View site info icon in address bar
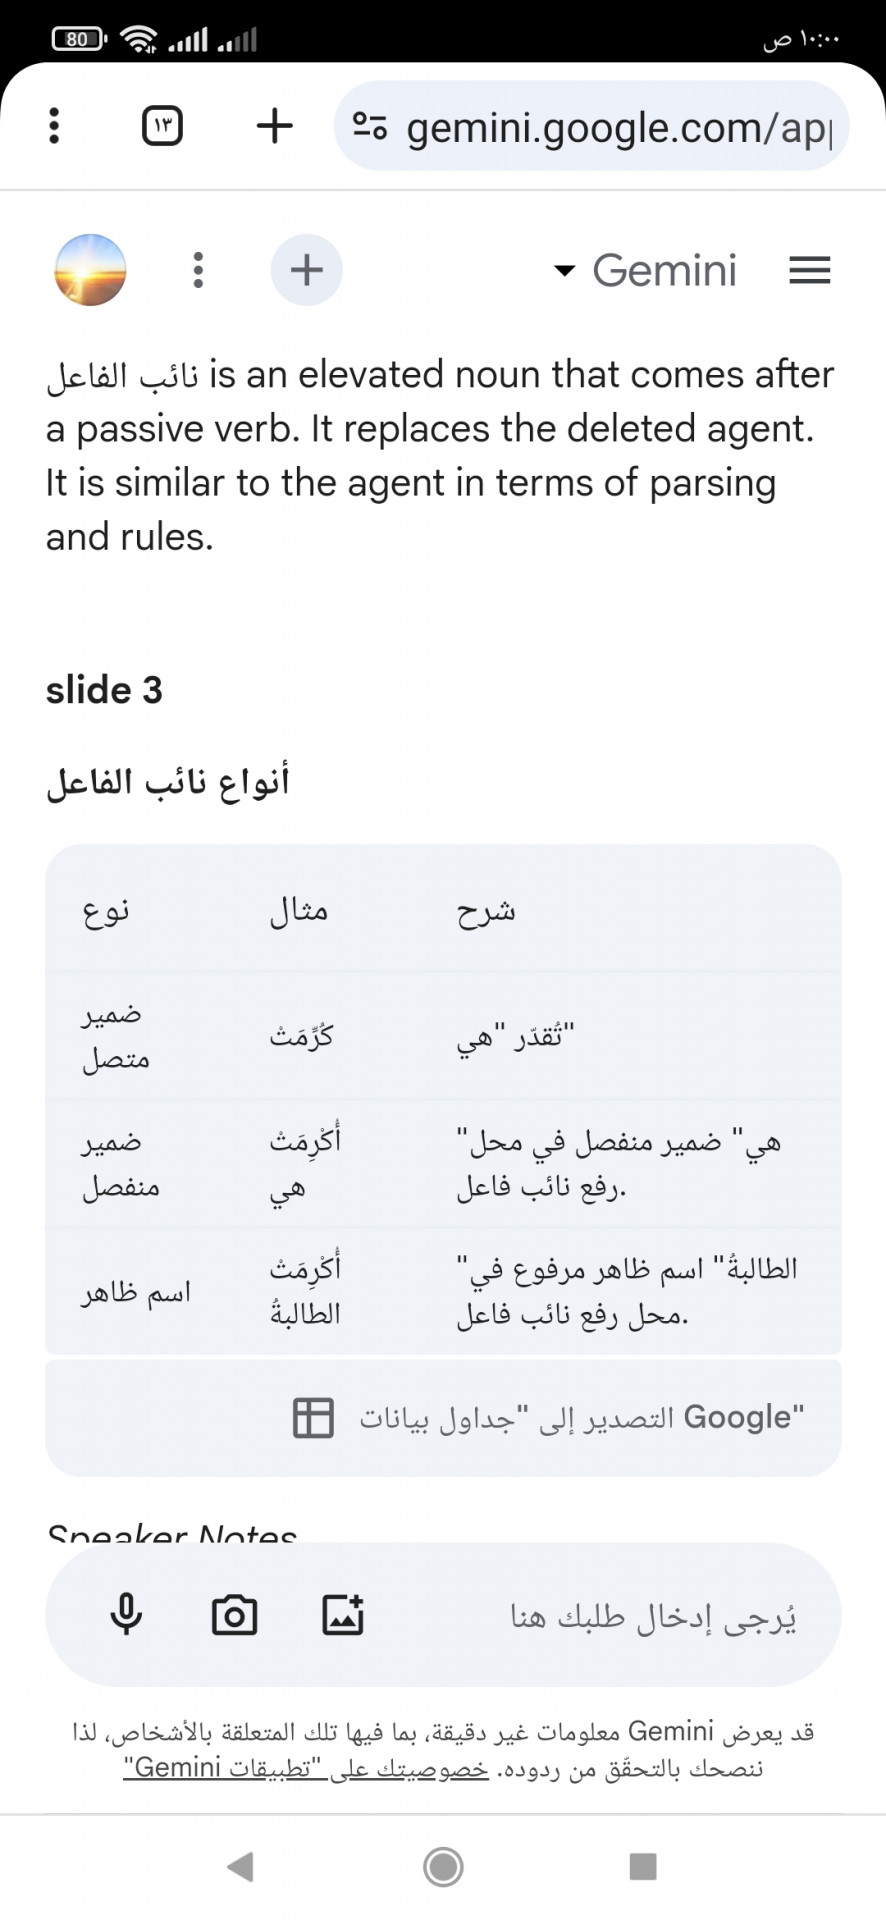Screen dimensions: 886x1920 coord(369,126)
